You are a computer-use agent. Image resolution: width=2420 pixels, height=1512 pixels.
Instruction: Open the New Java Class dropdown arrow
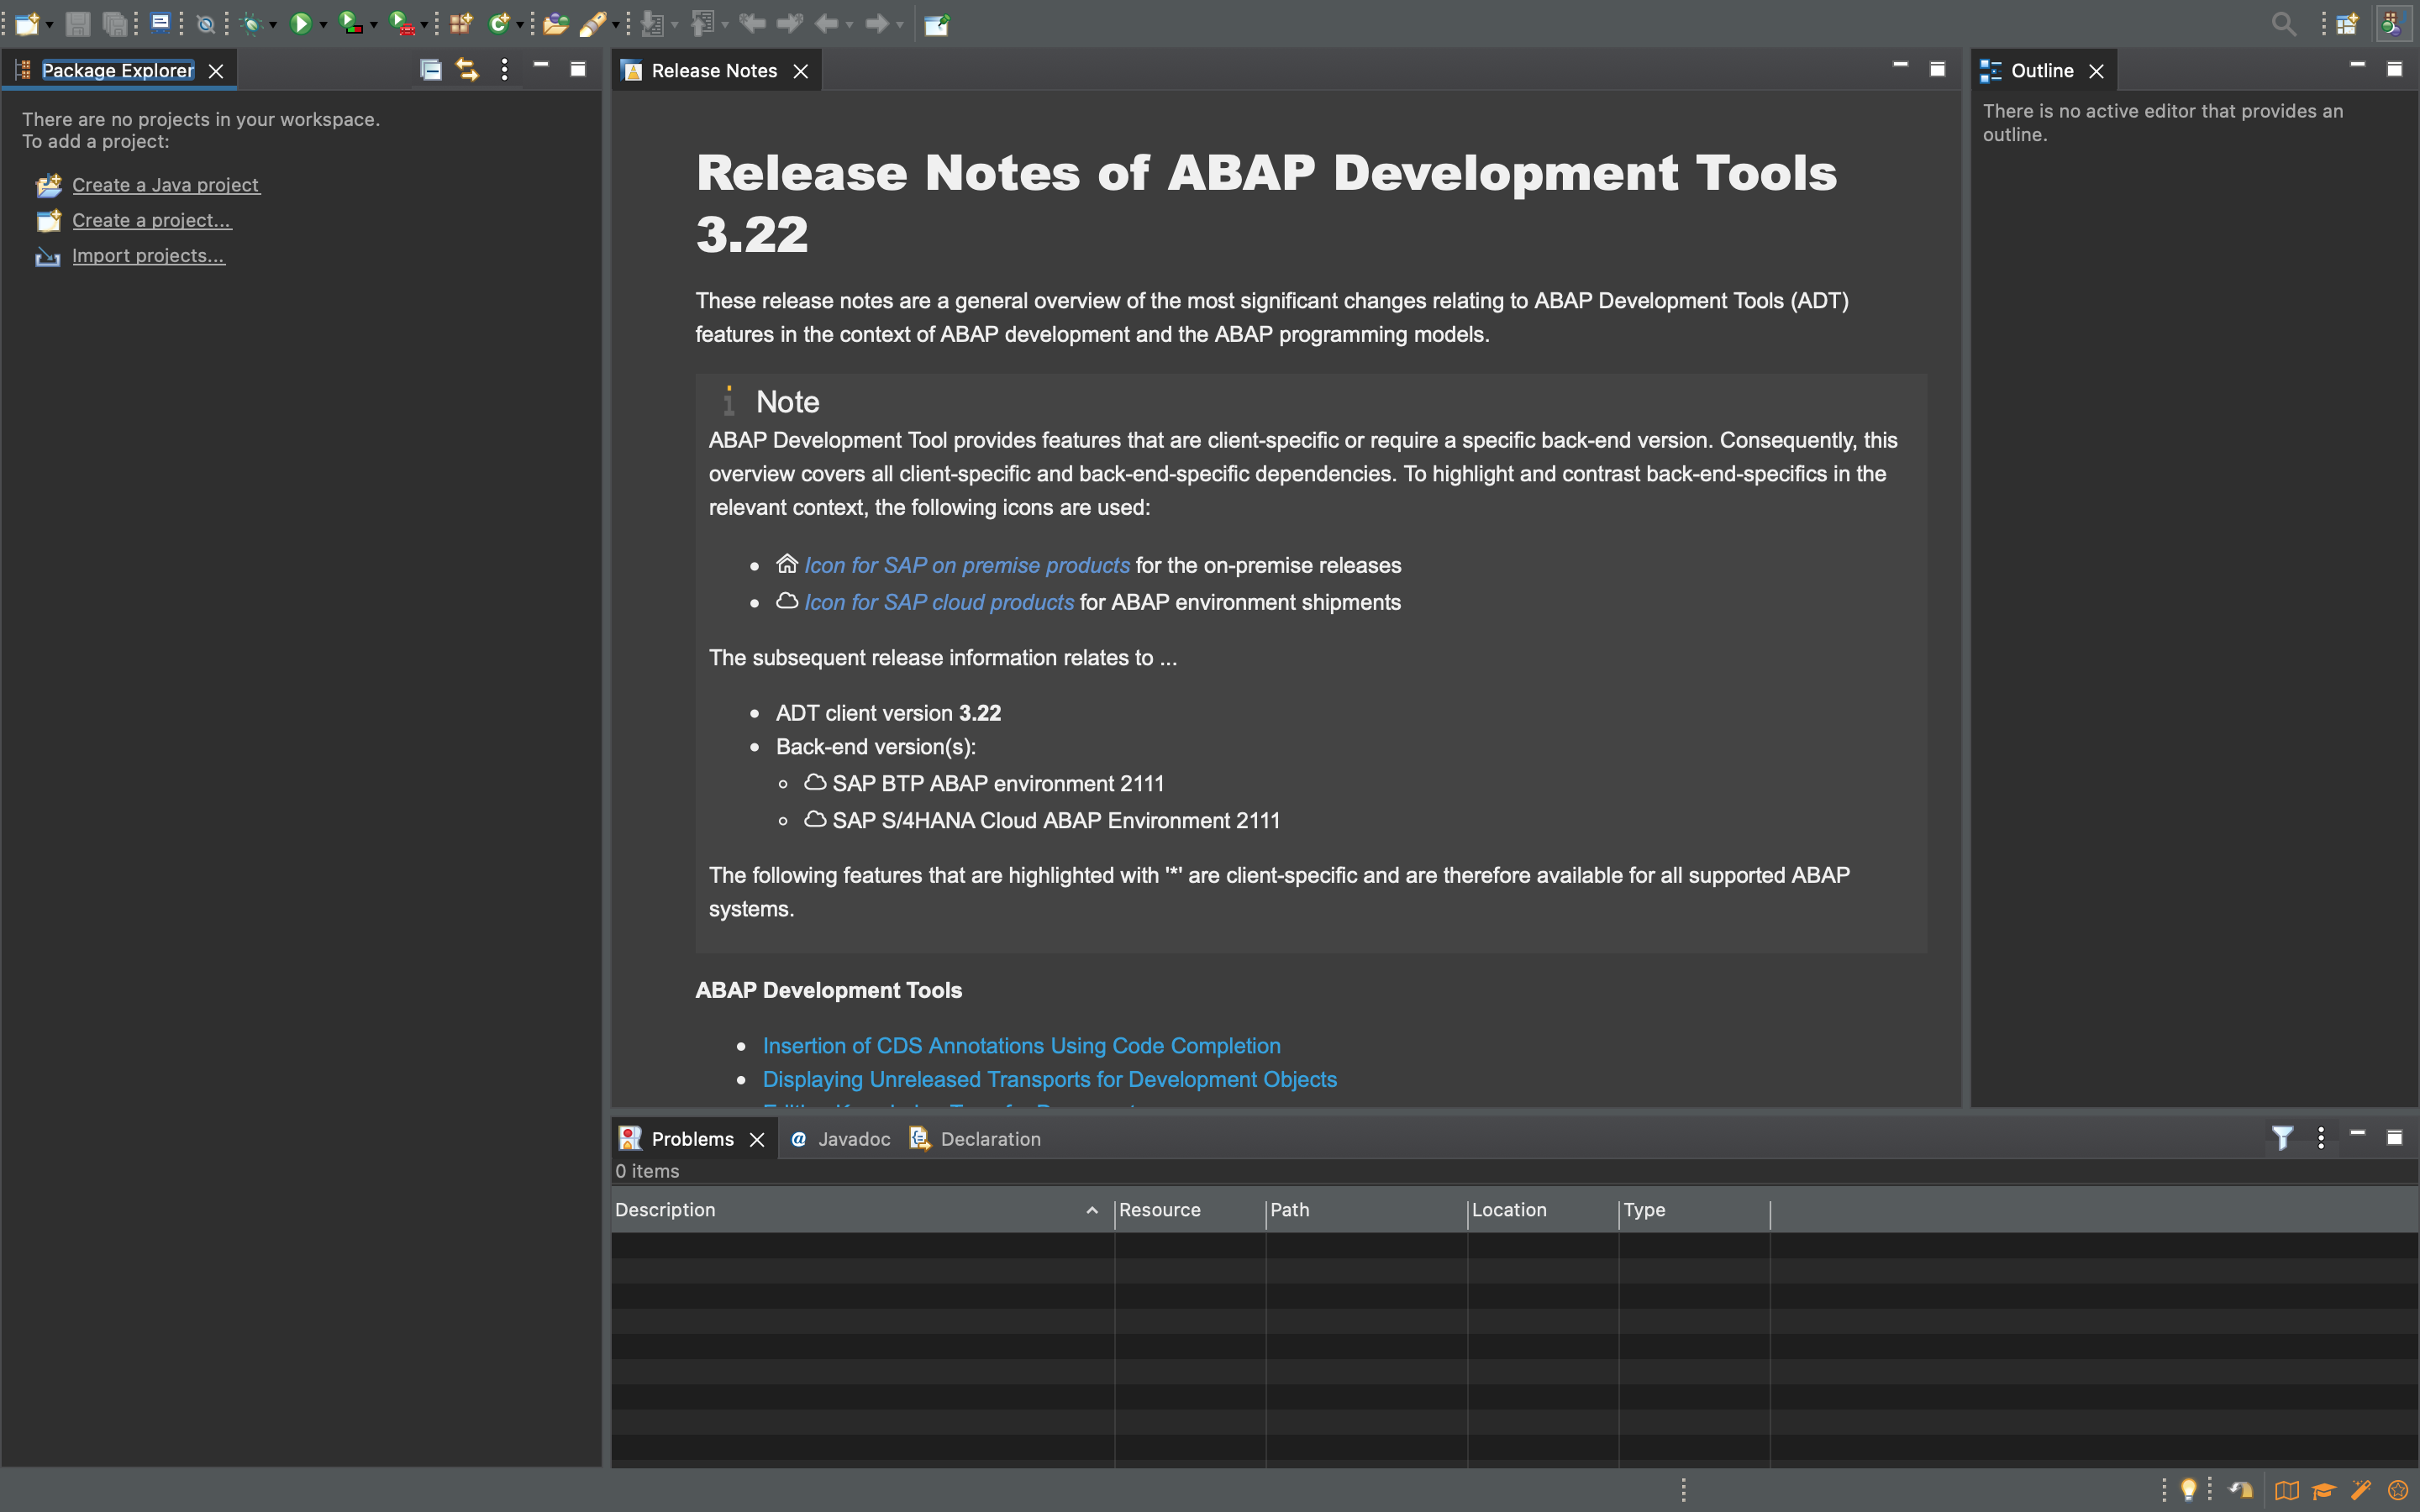(520, 25)
